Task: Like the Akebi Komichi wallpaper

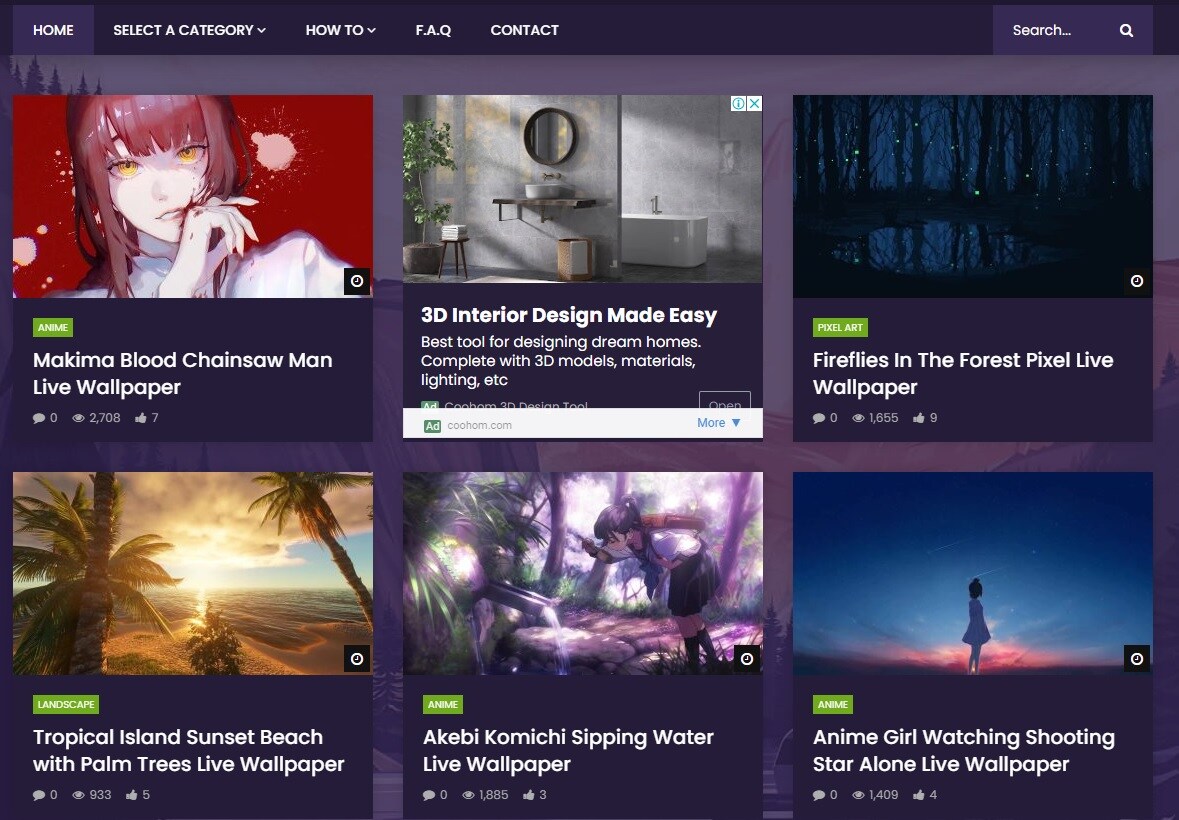Action: coord(529,795)
